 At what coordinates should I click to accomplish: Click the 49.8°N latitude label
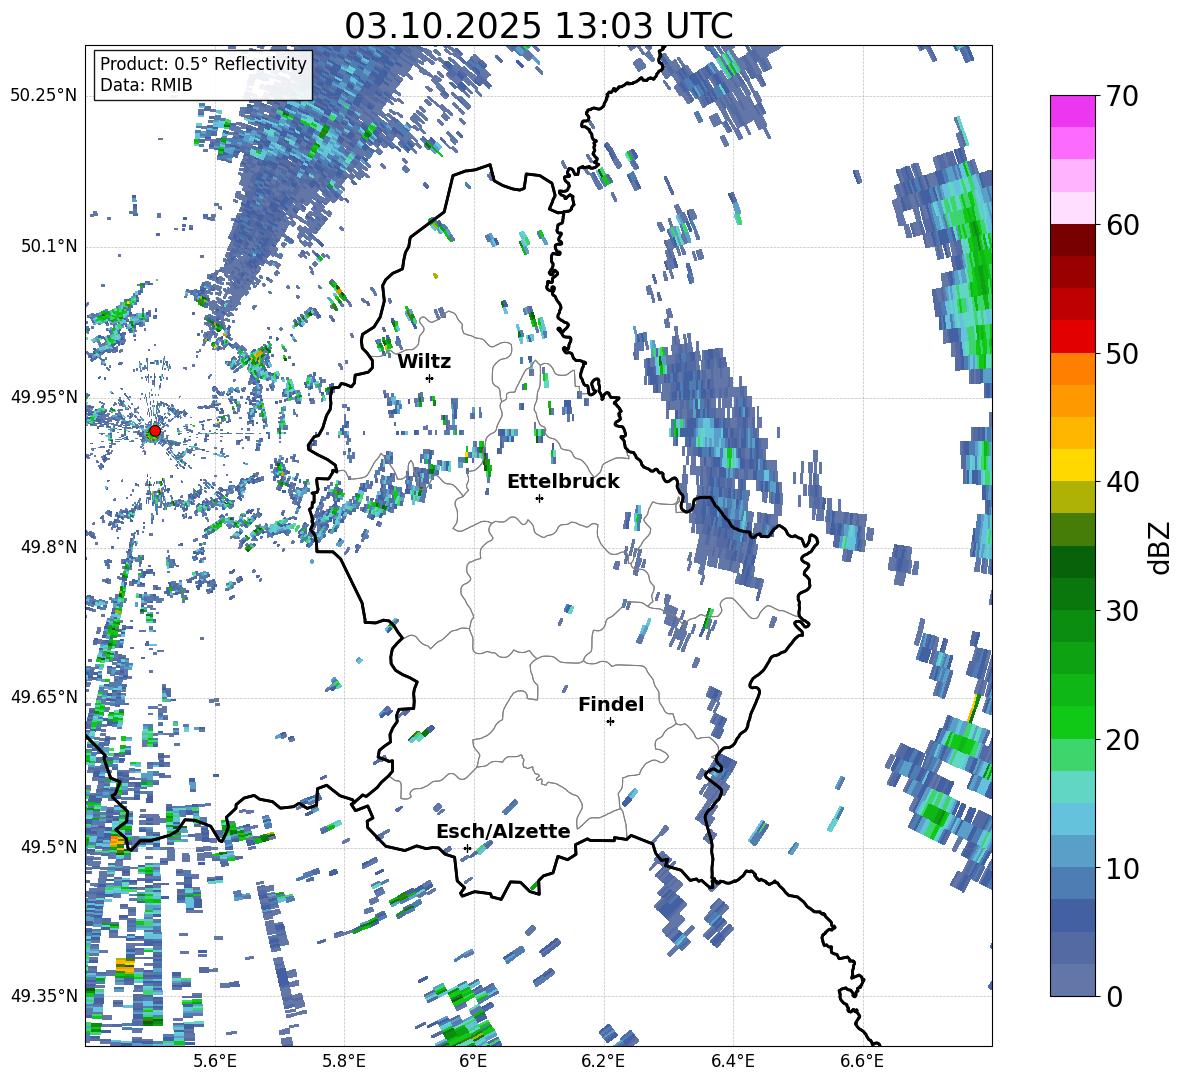49,547
